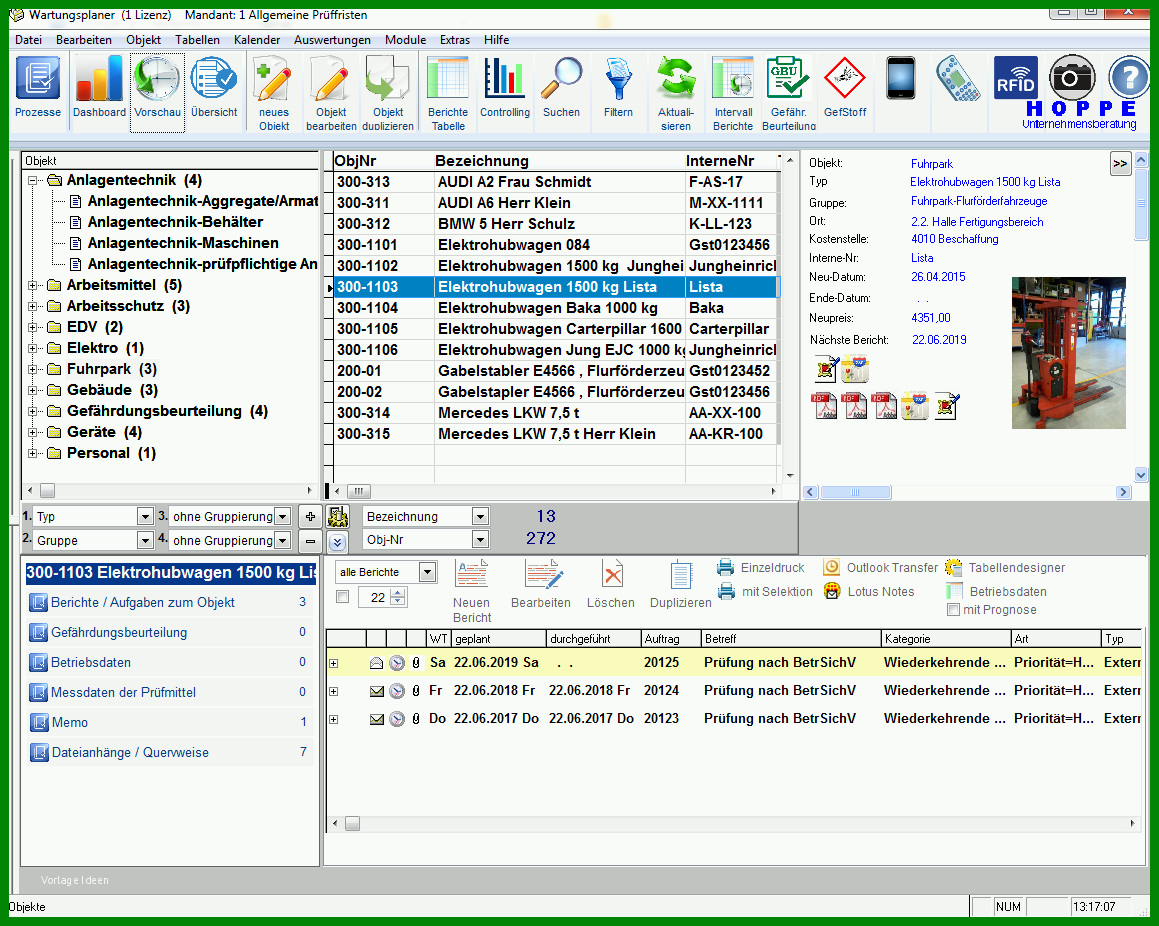Increase the 22 spinner value
This screenshot has height=926, width=1159.
point(398,593)
